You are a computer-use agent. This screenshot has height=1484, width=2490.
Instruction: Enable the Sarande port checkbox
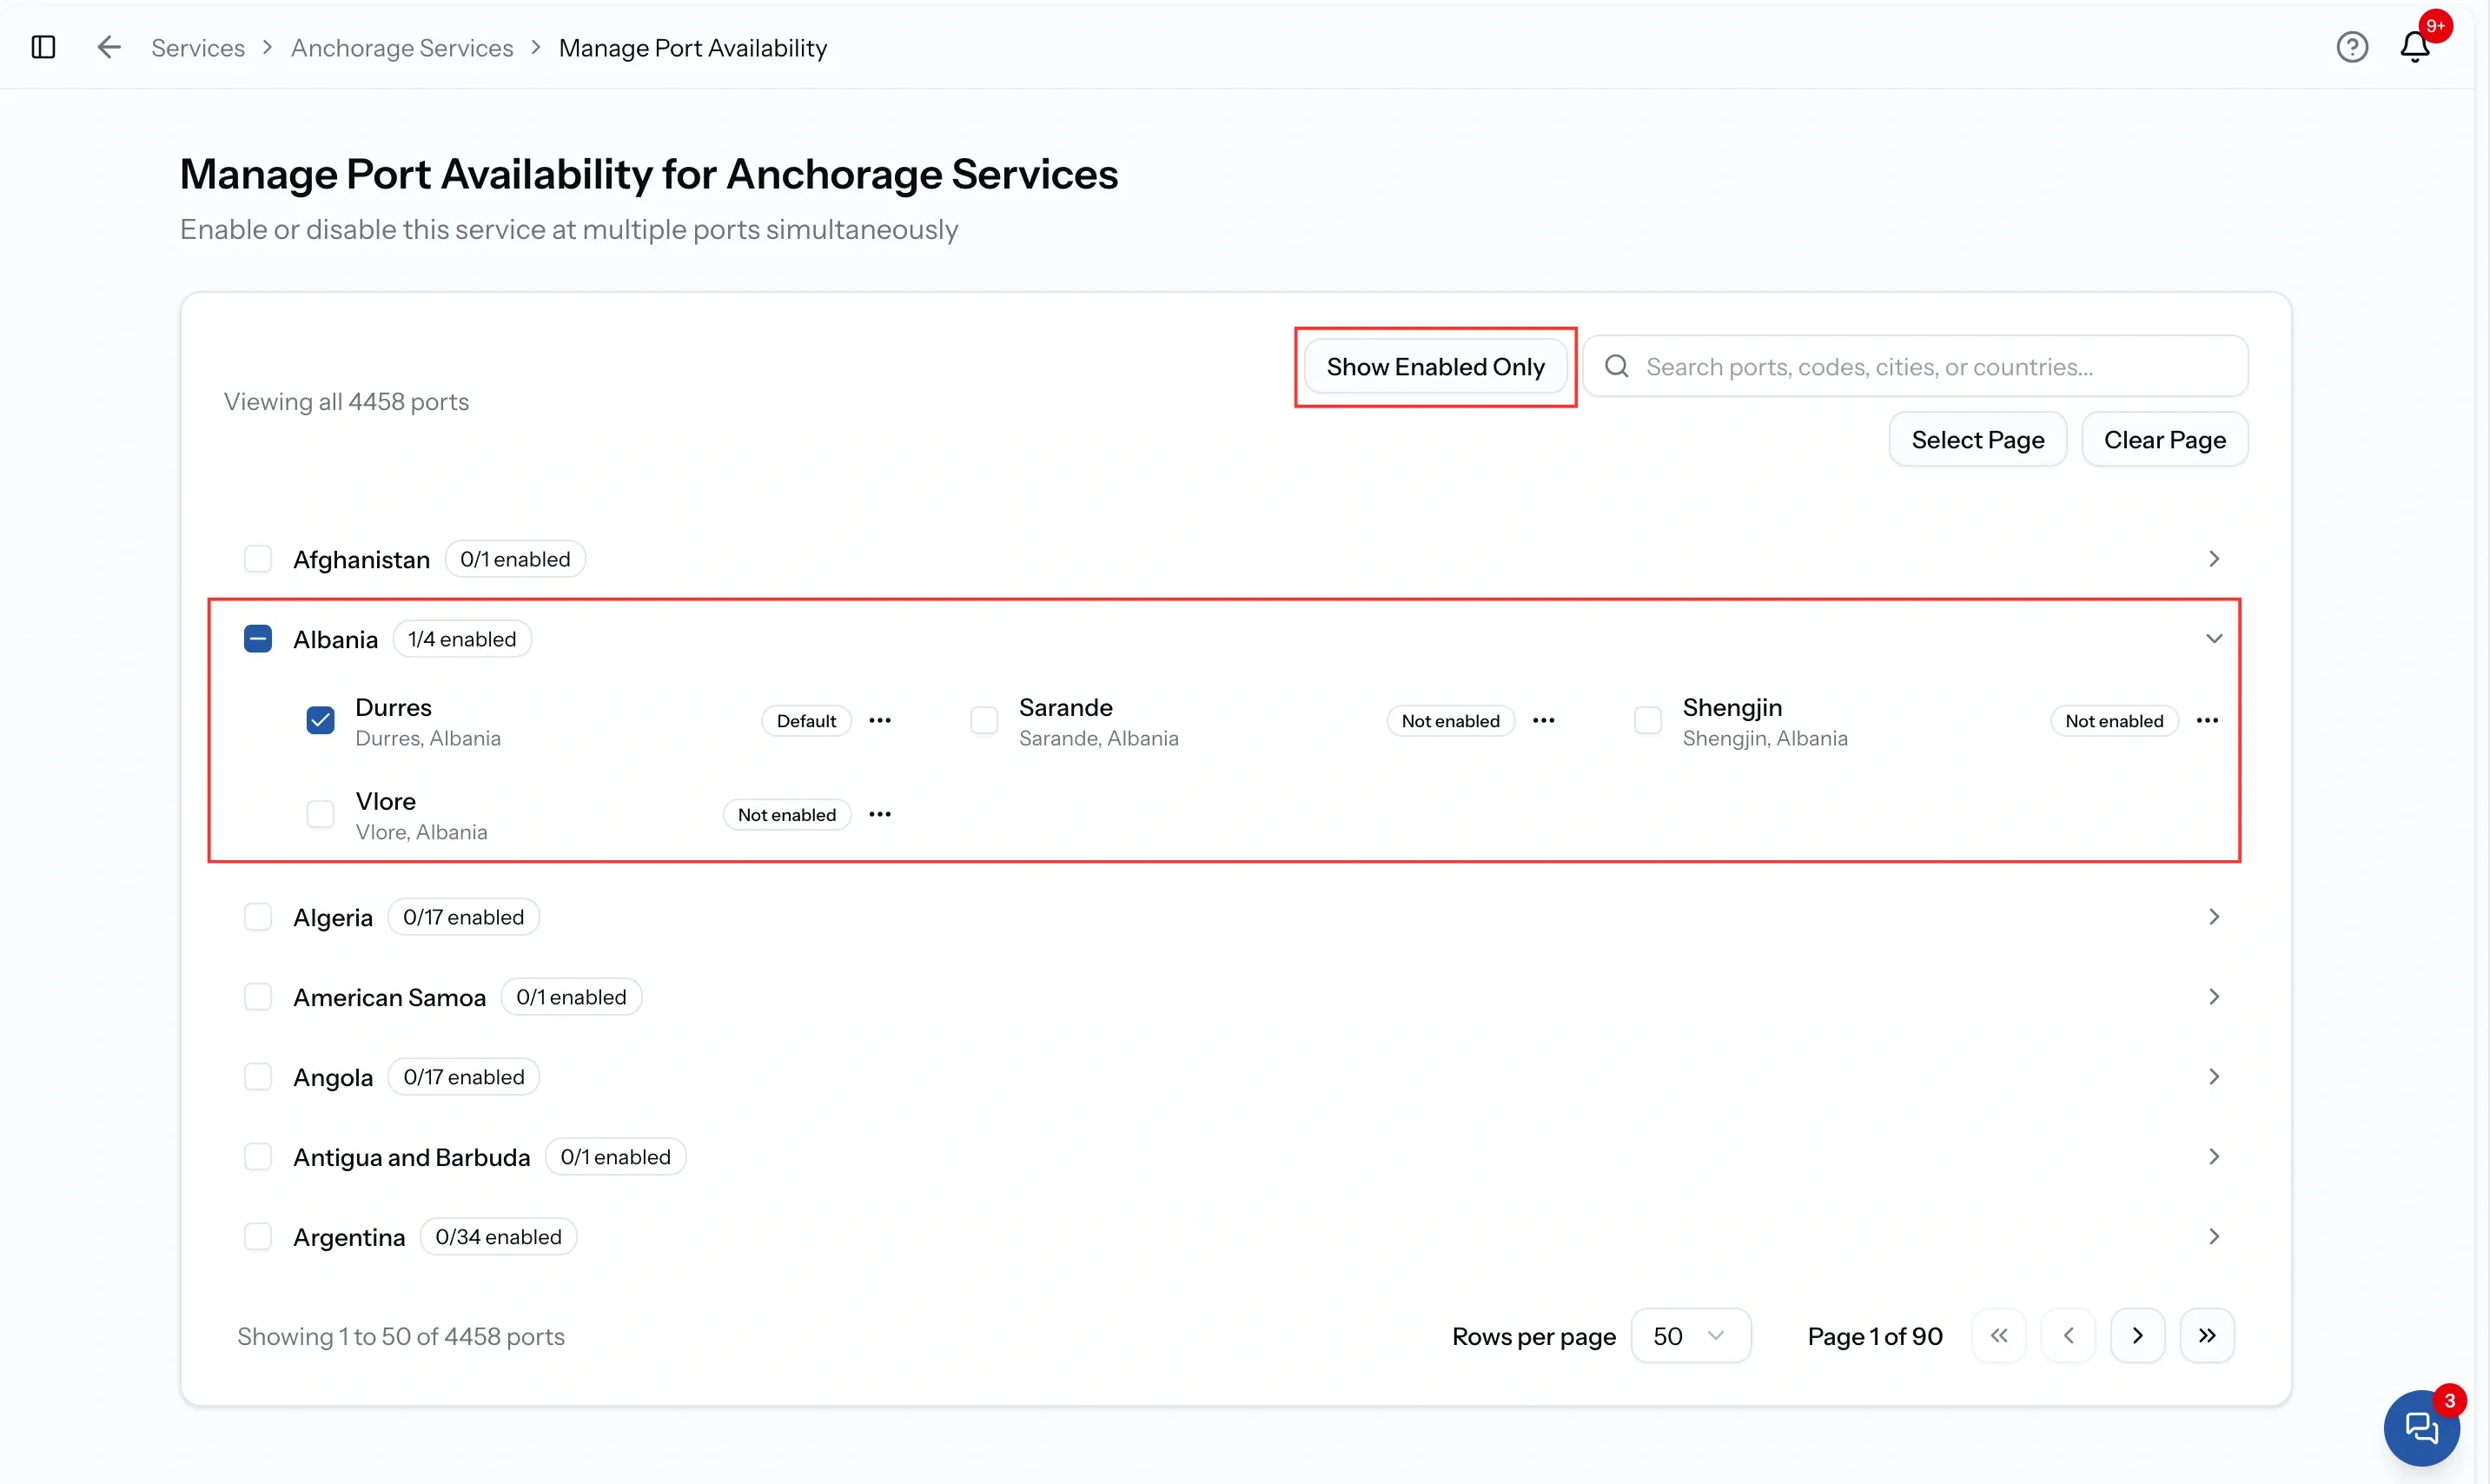(984, 720)
